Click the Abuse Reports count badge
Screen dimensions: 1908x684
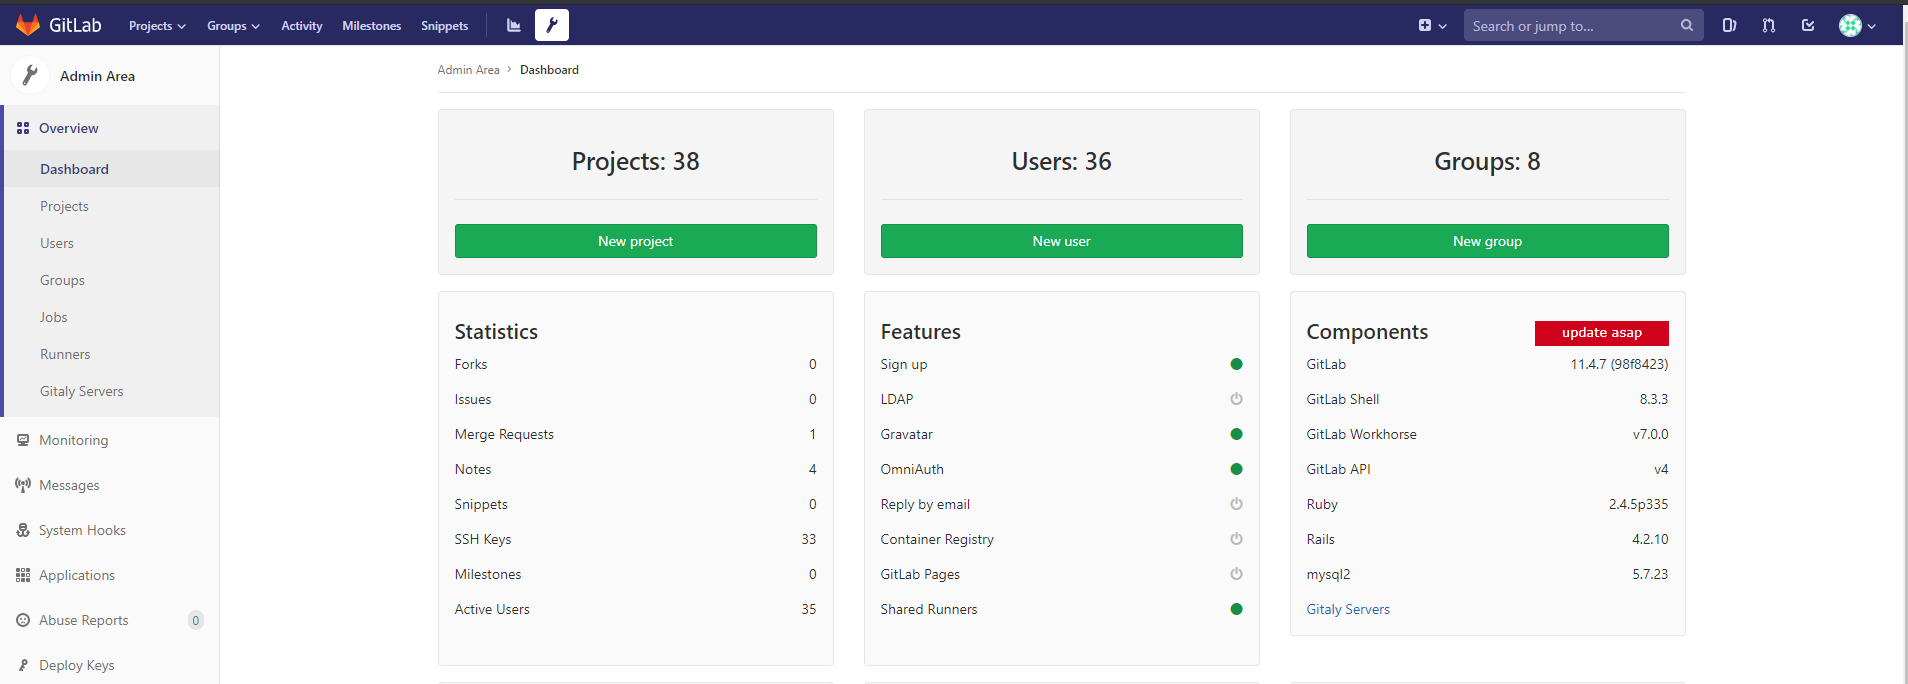[x=196, y=620]
